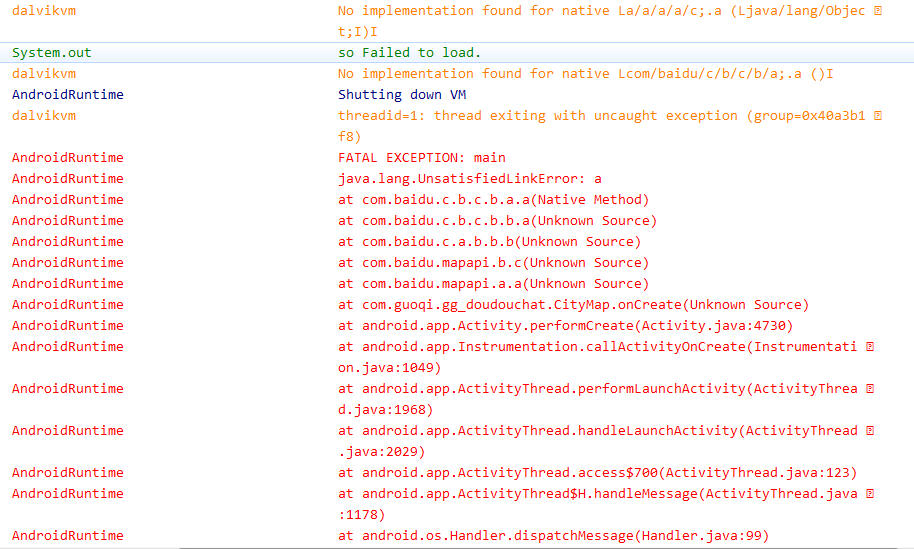Click line-wrap marker after 'Ljava/lang/Objec'
The width and height of the screenshot is (914, 549).
[x=878, y=10]
